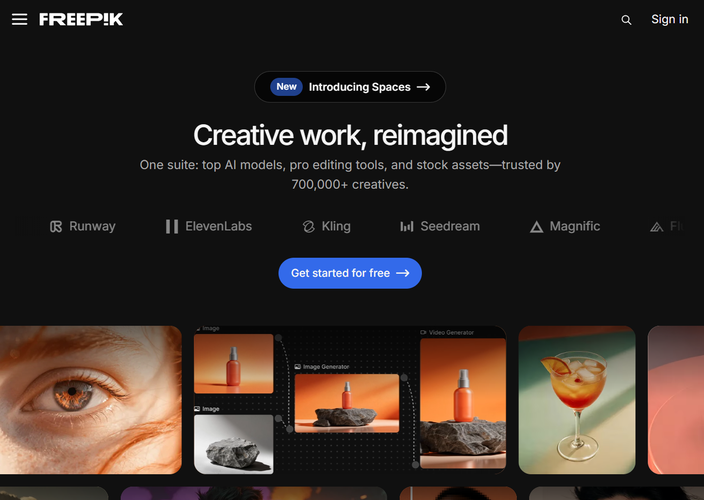Viewport: 704px width, 500px height.
Task: Click the Runway label text
Action: click(x=92, y=226)
